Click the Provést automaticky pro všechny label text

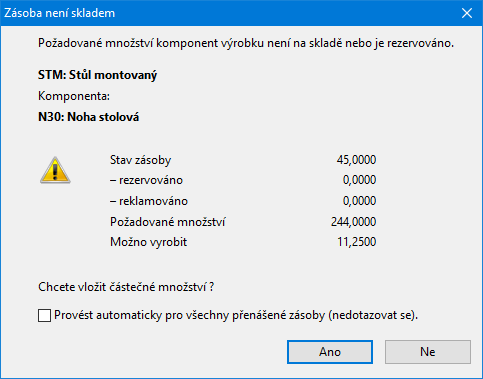(x=236, y=315)
